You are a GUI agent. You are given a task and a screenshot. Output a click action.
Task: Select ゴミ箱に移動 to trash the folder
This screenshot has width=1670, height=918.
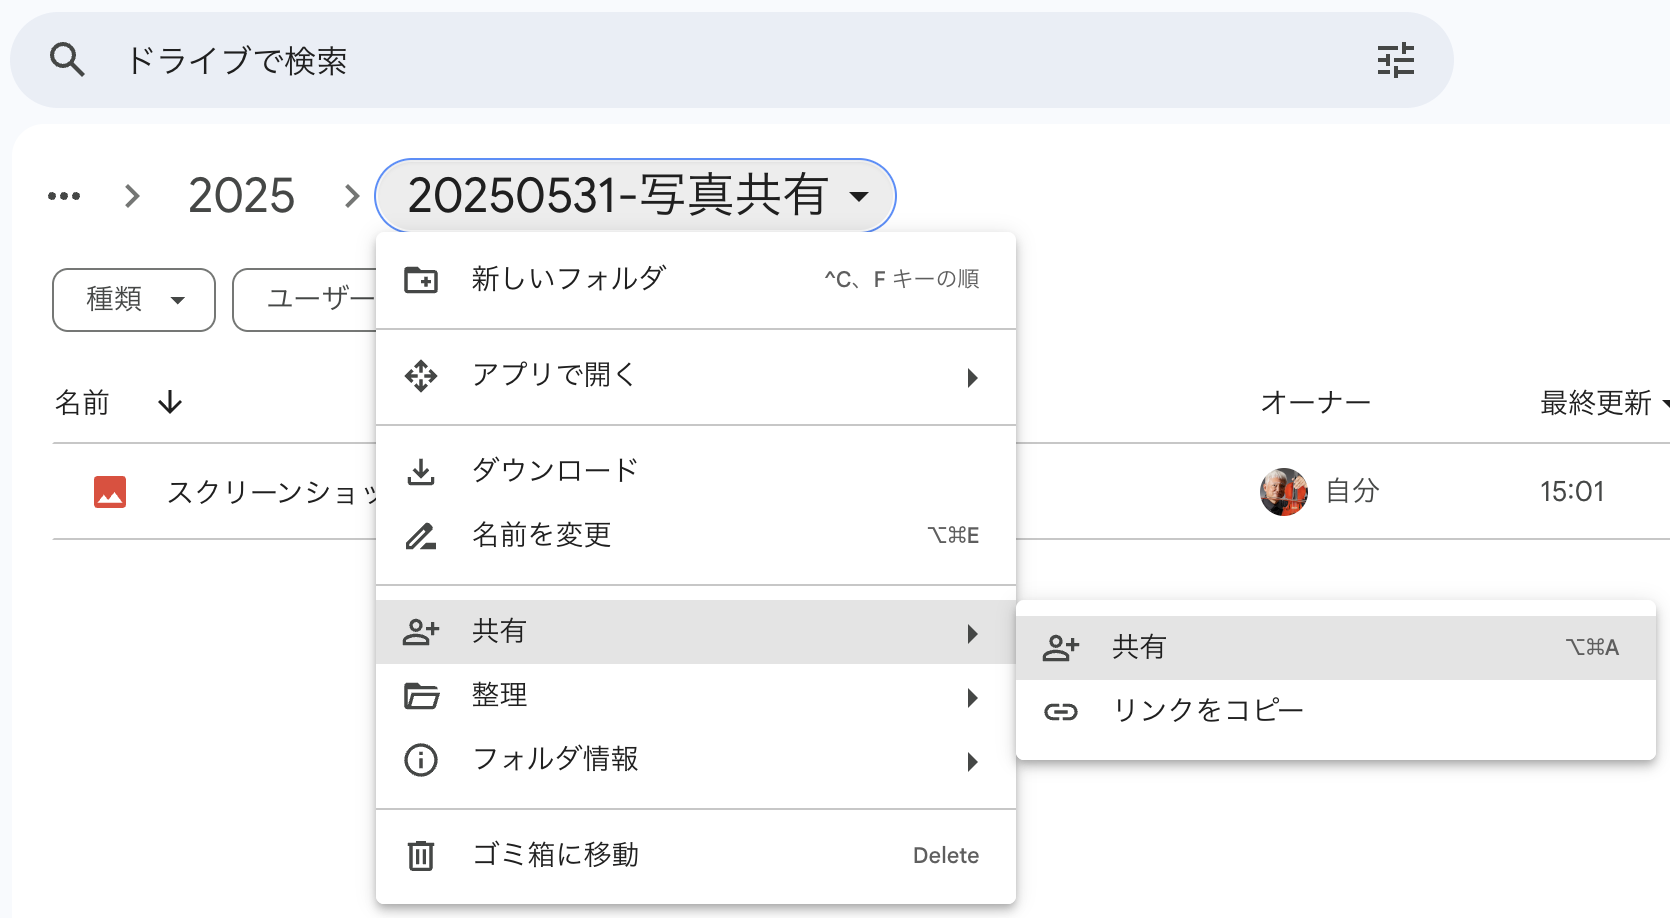(x=555, y=855)
